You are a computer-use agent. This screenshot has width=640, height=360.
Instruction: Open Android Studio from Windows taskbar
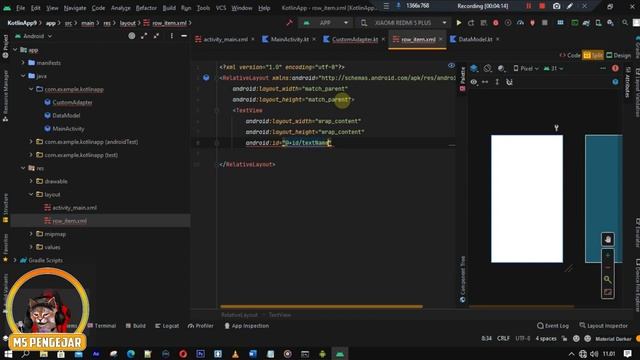tap(340, 354)
